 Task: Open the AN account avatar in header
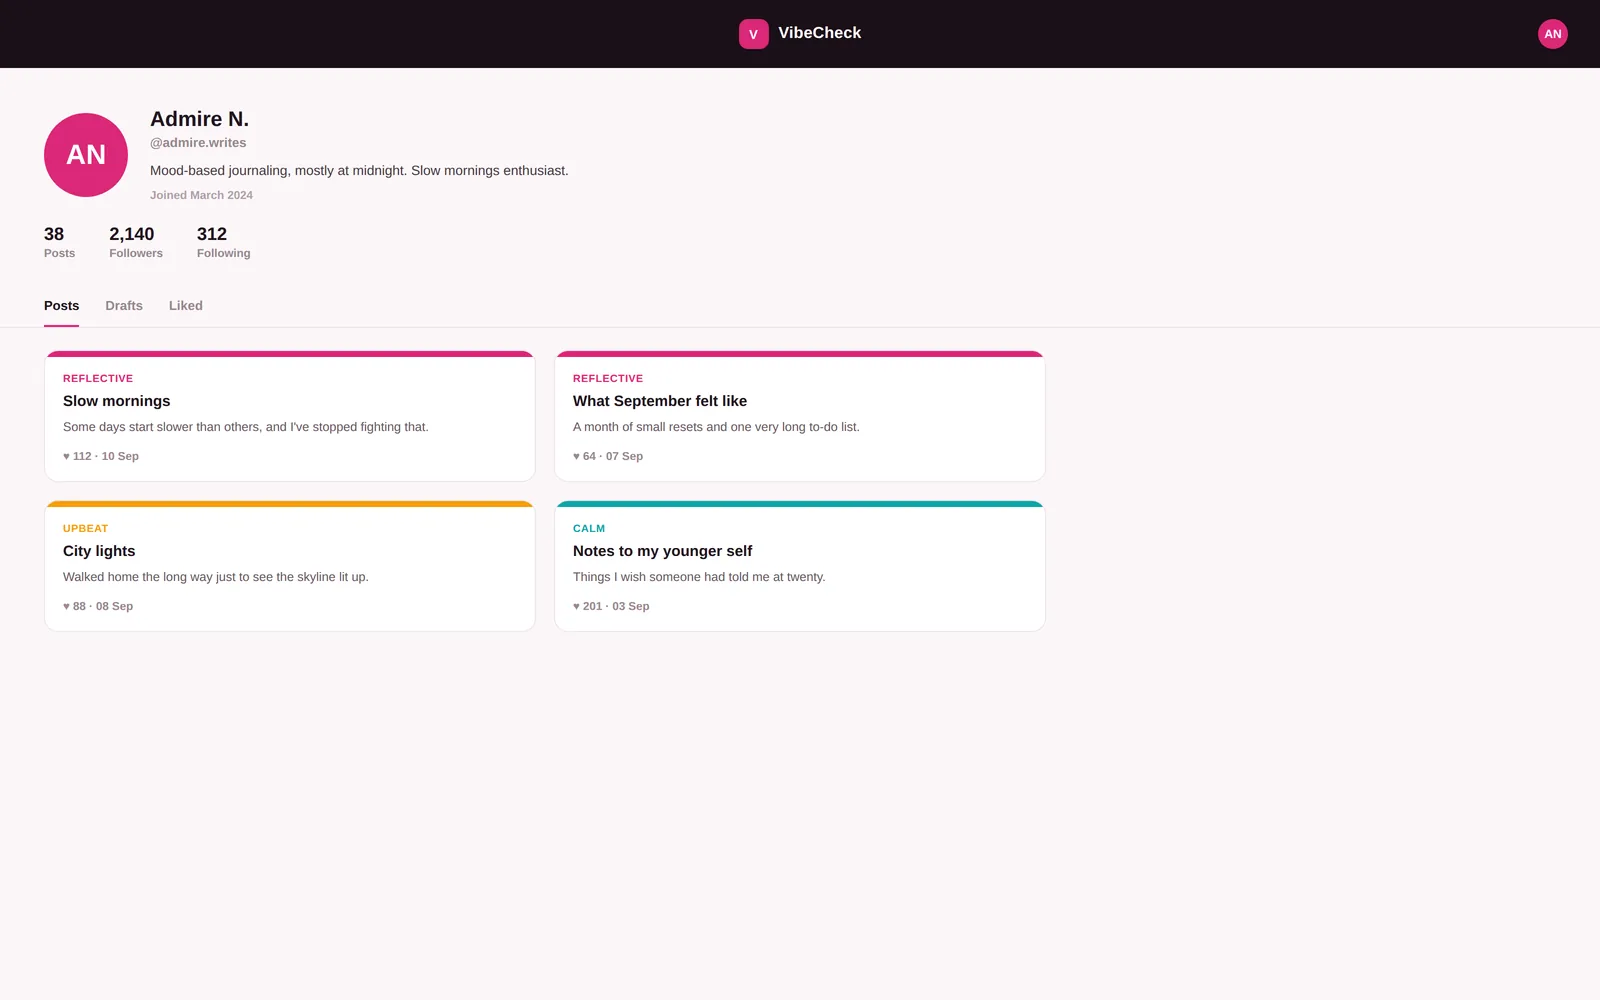pyautogui.click(x=1552, y=34)
